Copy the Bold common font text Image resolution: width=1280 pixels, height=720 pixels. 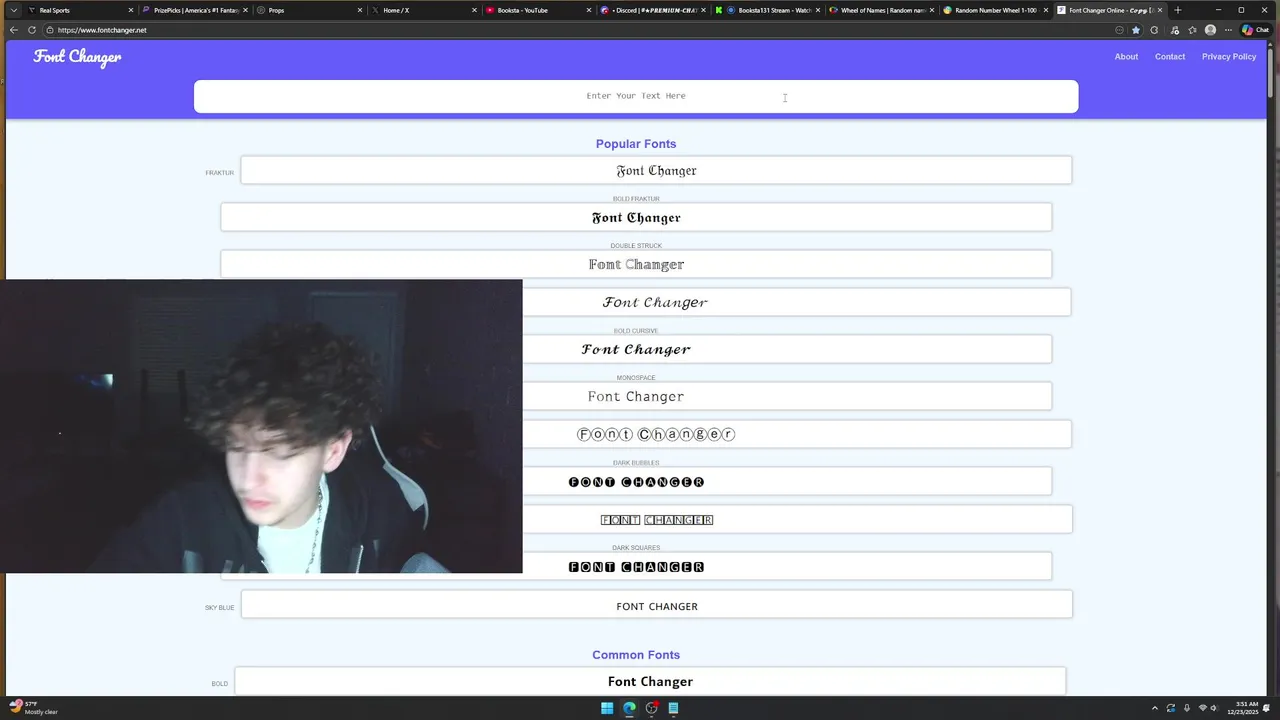(650, 681)
